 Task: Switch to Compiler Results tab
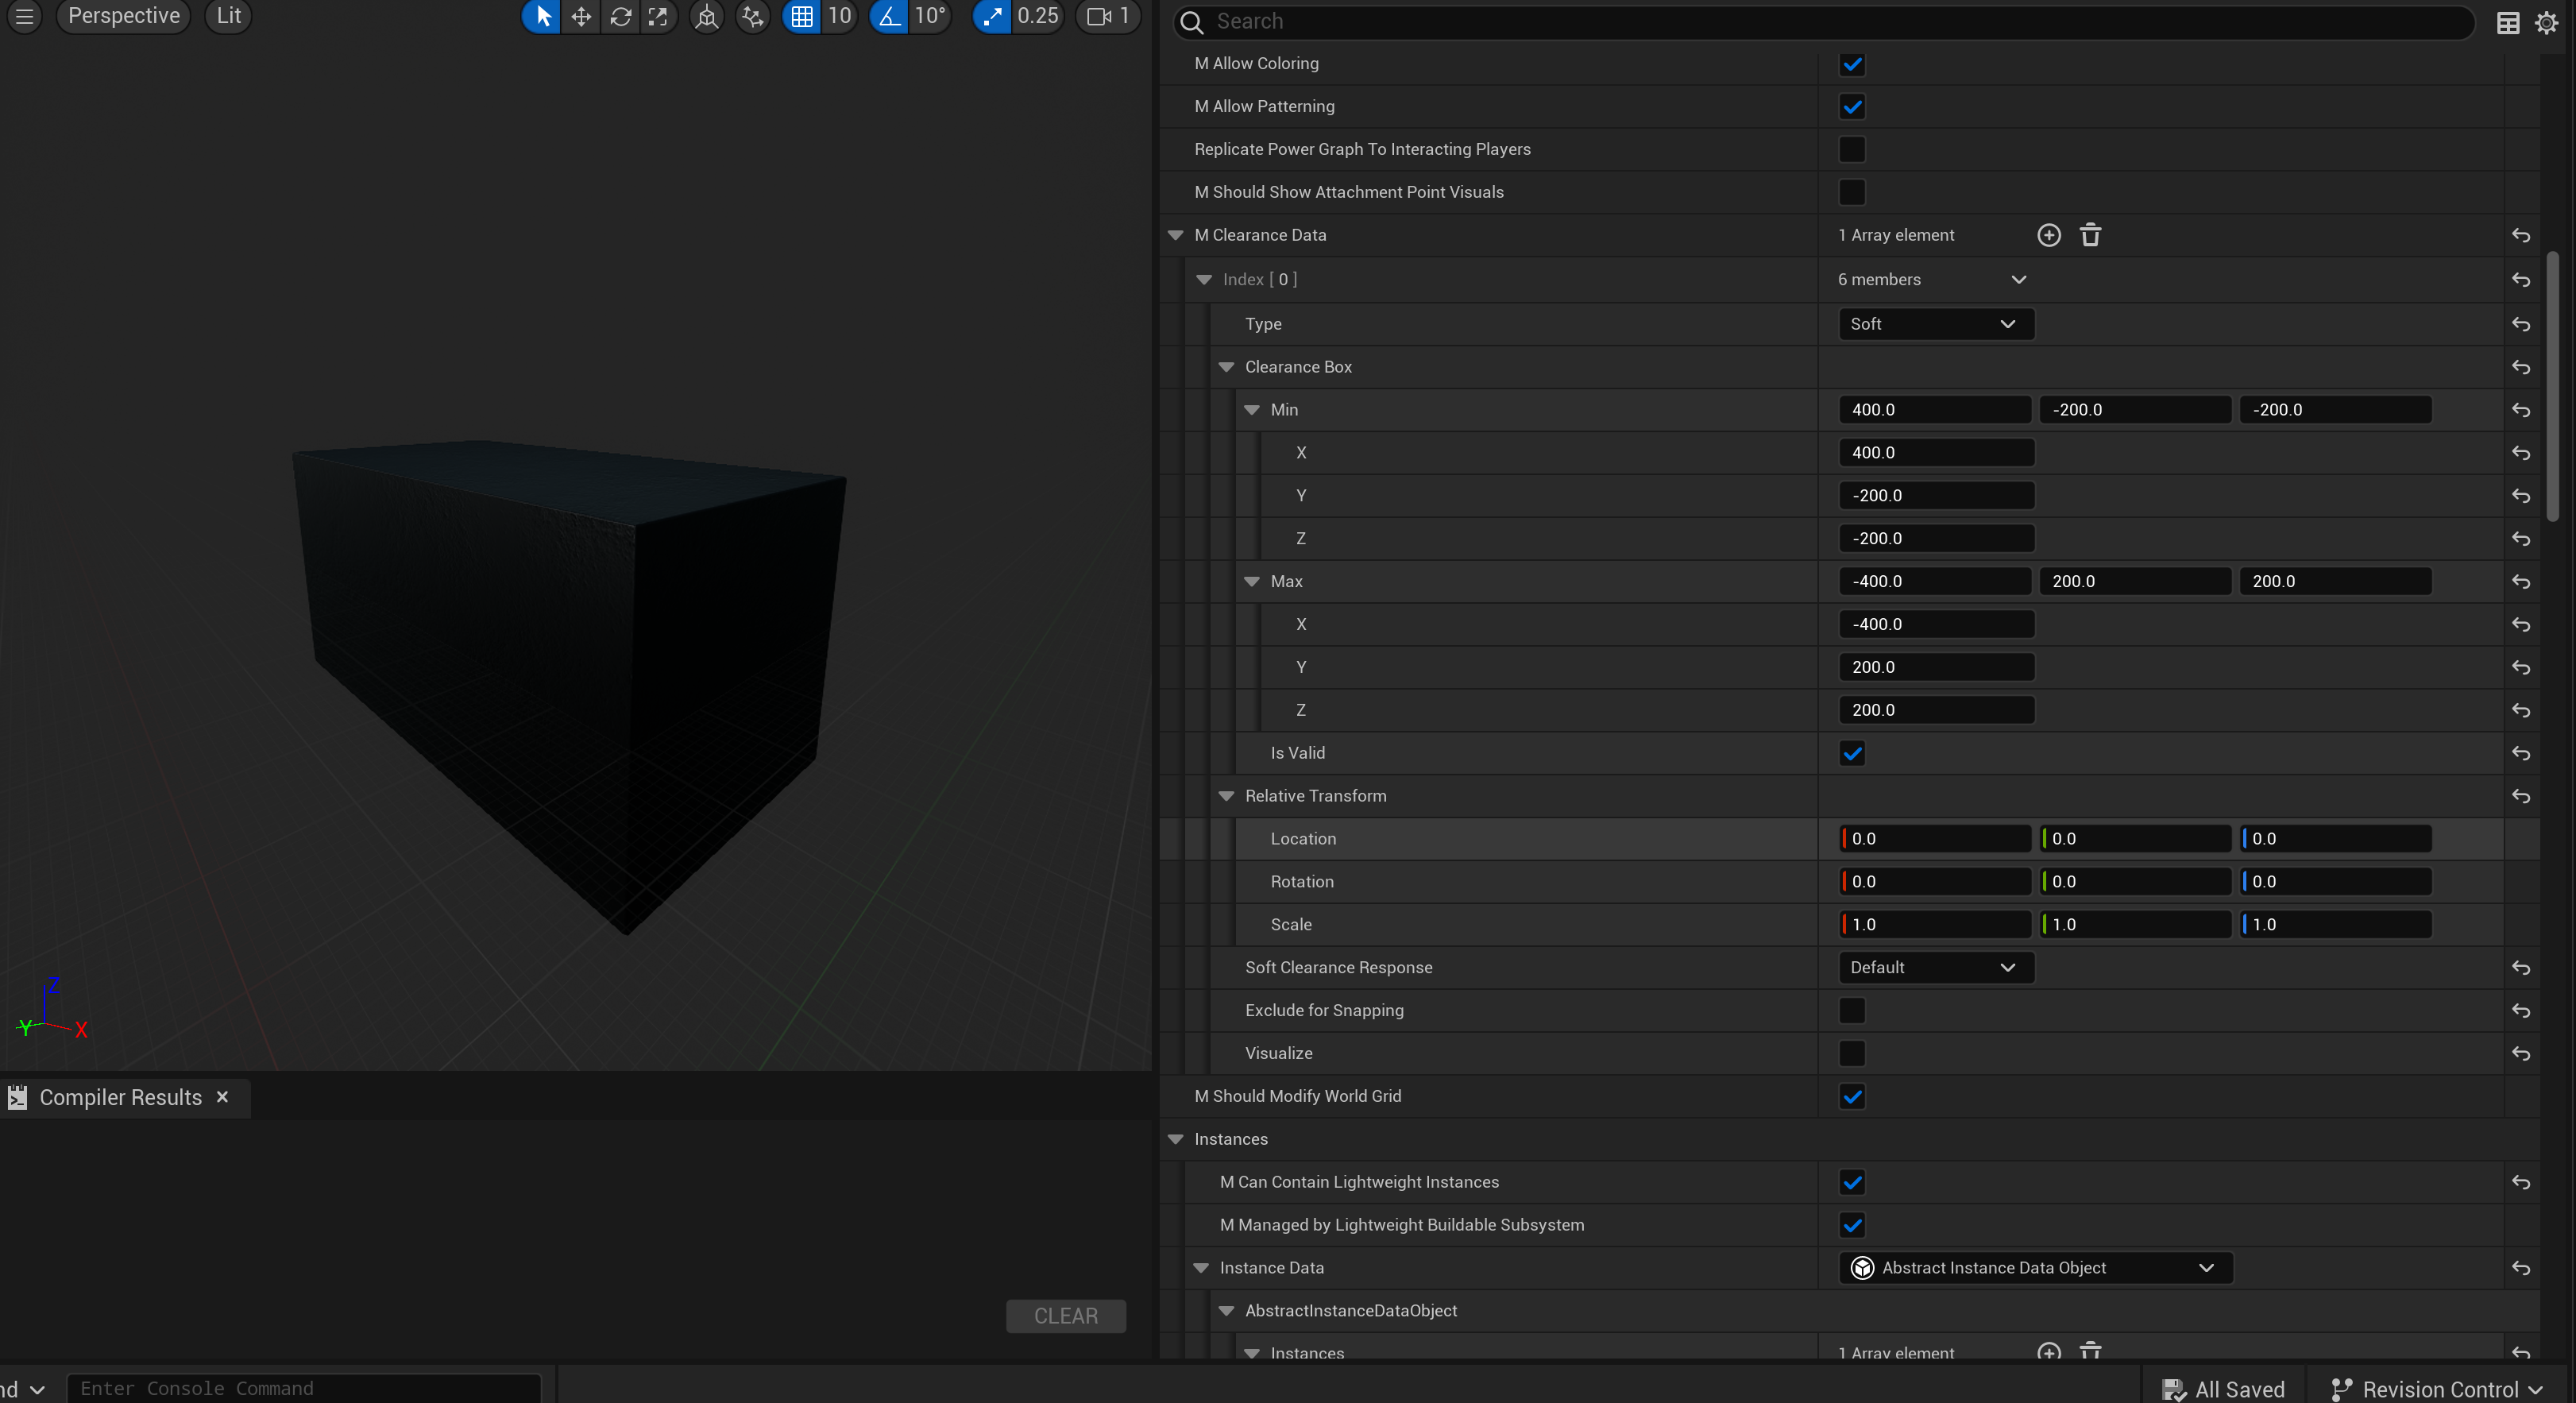pos(120,1097)
